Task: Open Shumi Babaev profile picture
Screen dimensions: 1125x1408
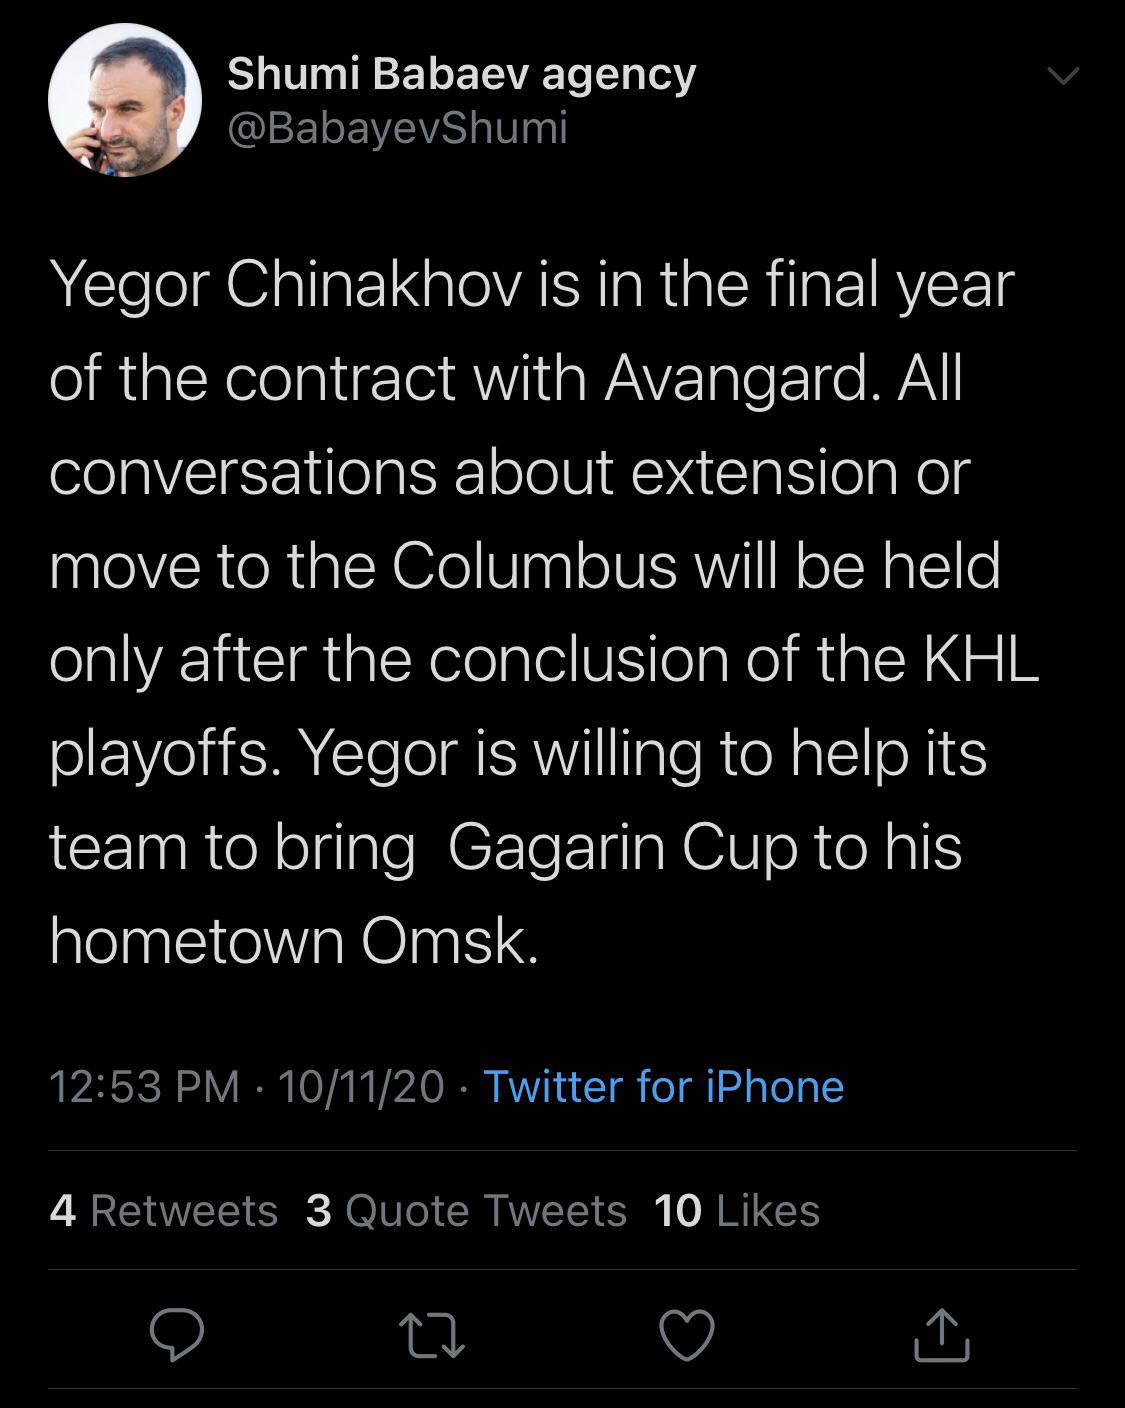Action: pyautogui.click(x=125, y=100)
